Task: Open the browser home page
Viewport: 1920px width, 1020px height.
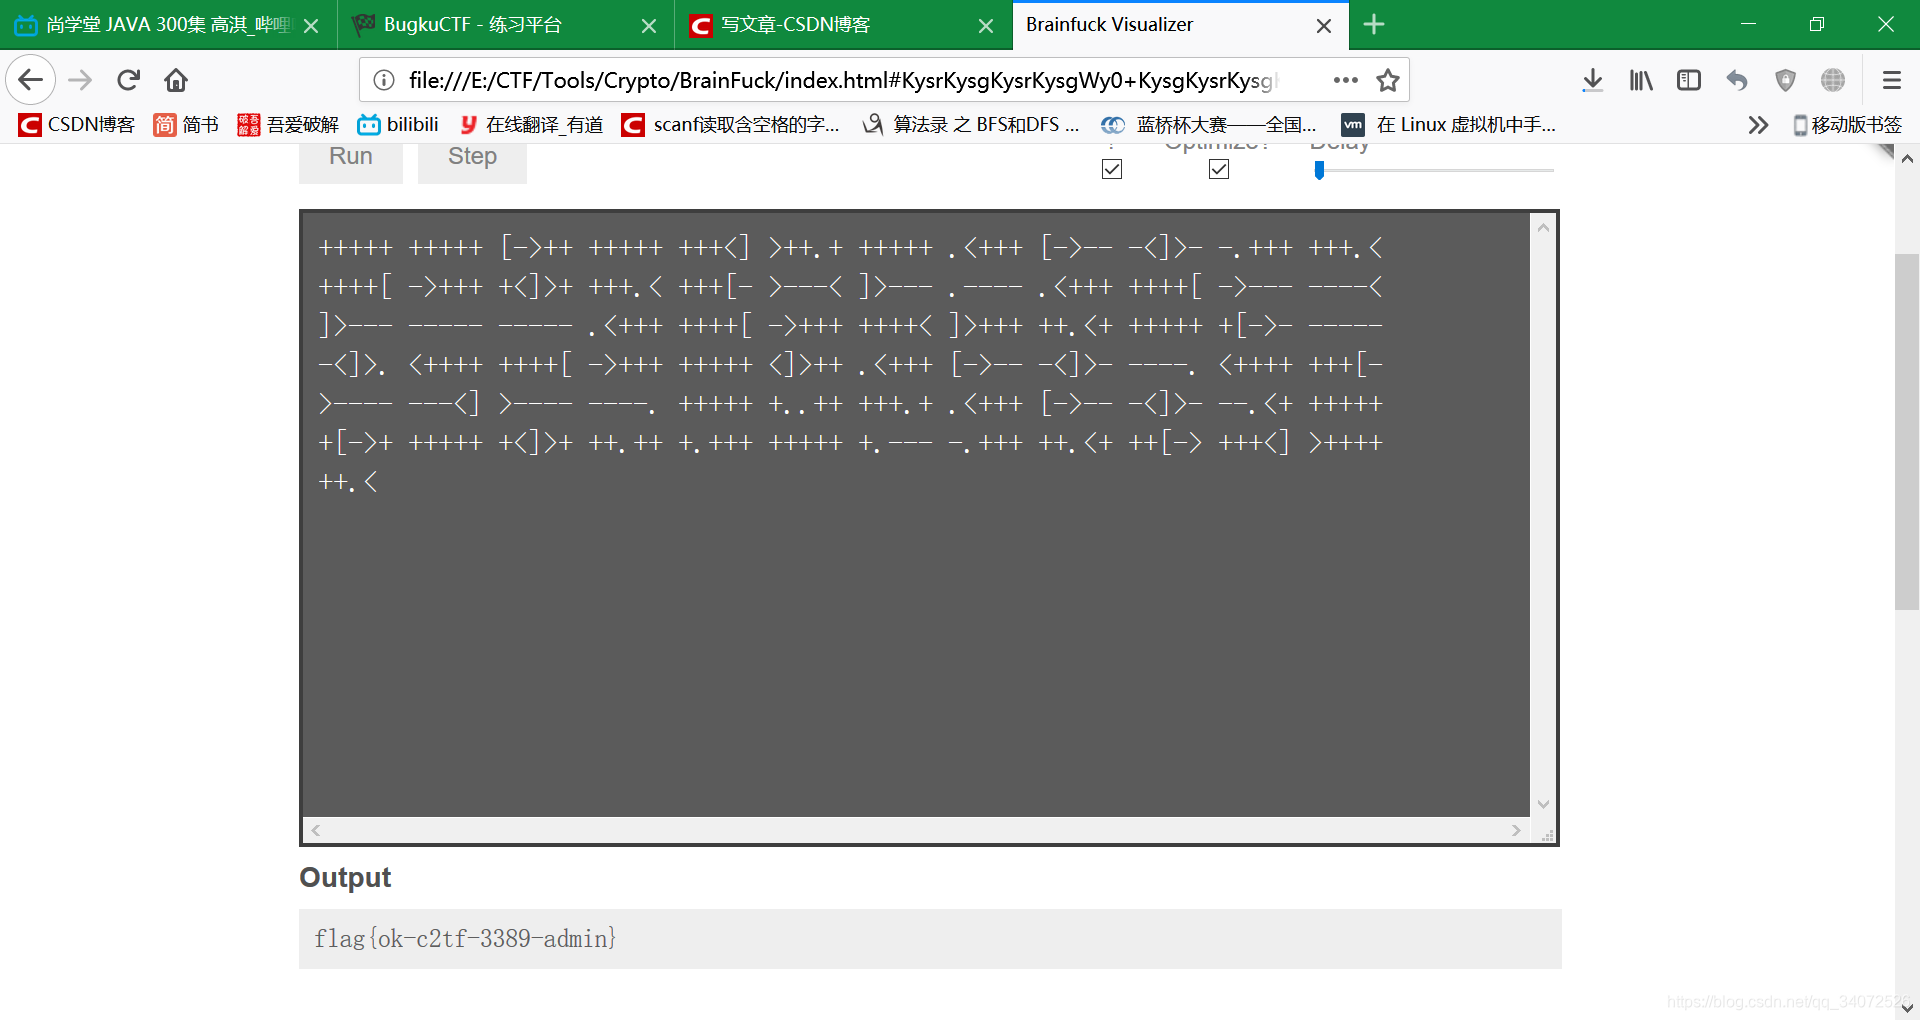Action: click(x=176, y=80)
